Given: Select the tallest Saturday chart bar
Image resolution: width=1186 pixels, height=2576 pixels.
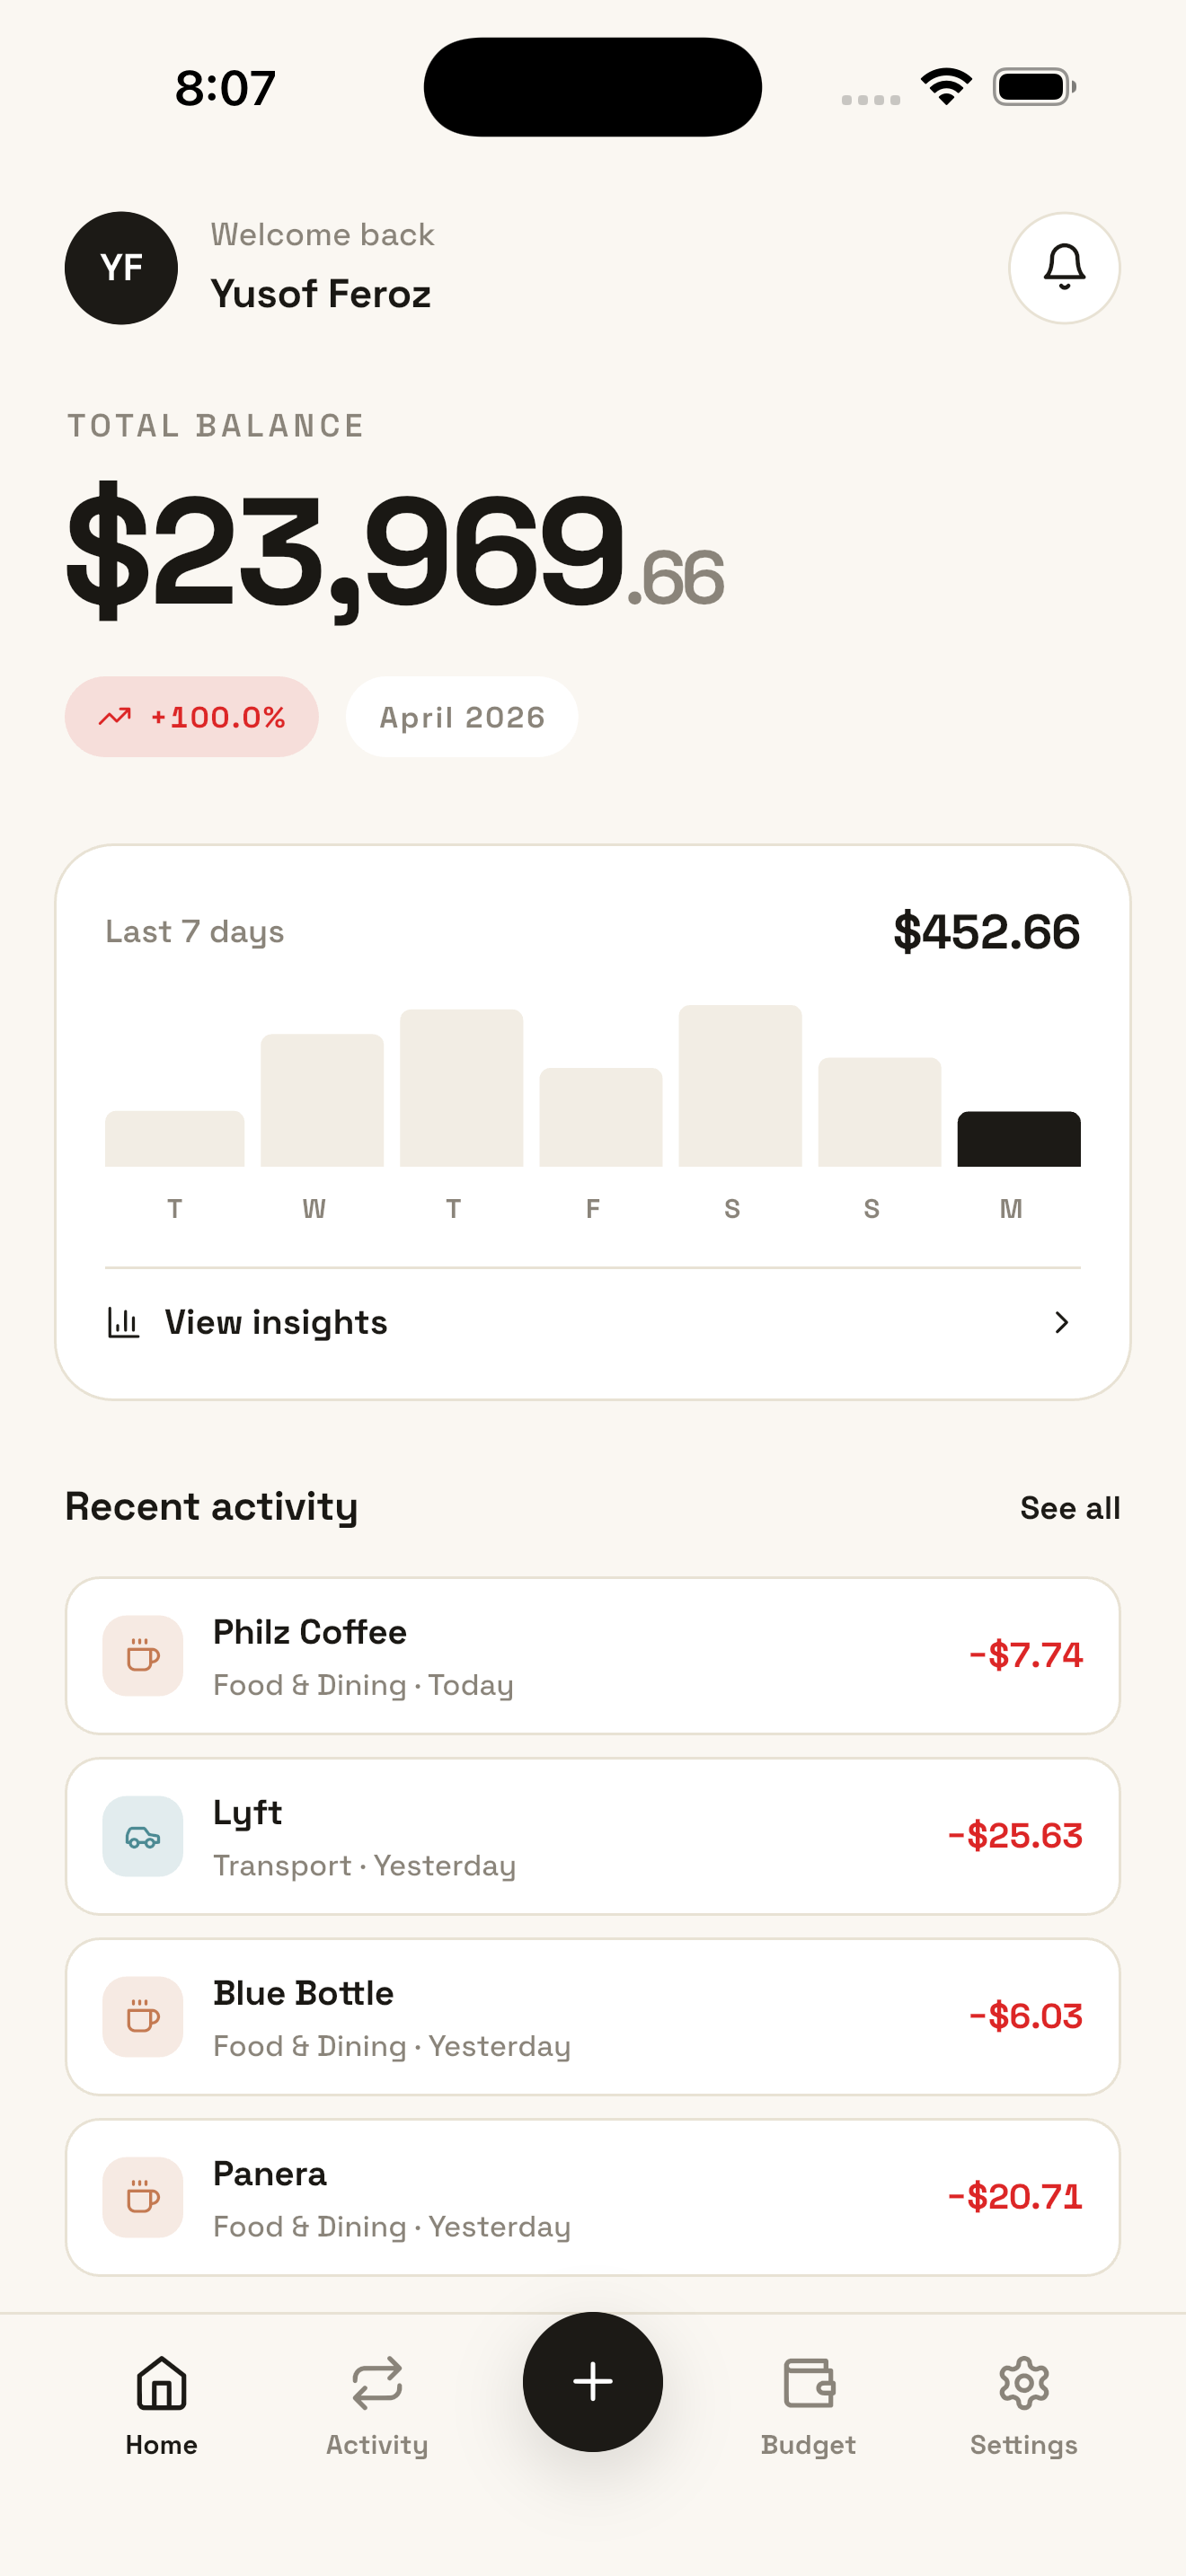Looking at the screenshot, I should click(x=740, y=1086).
